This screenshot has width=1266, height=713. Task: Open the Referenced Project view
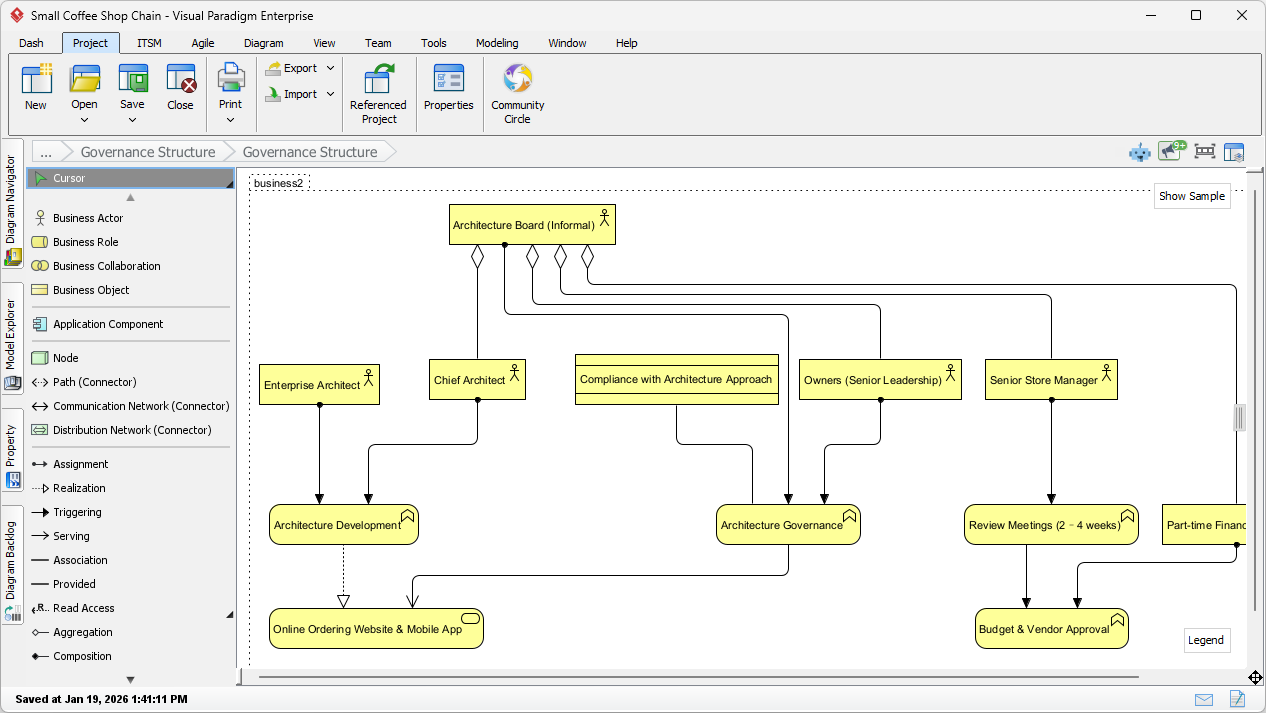tap(378, 90)
